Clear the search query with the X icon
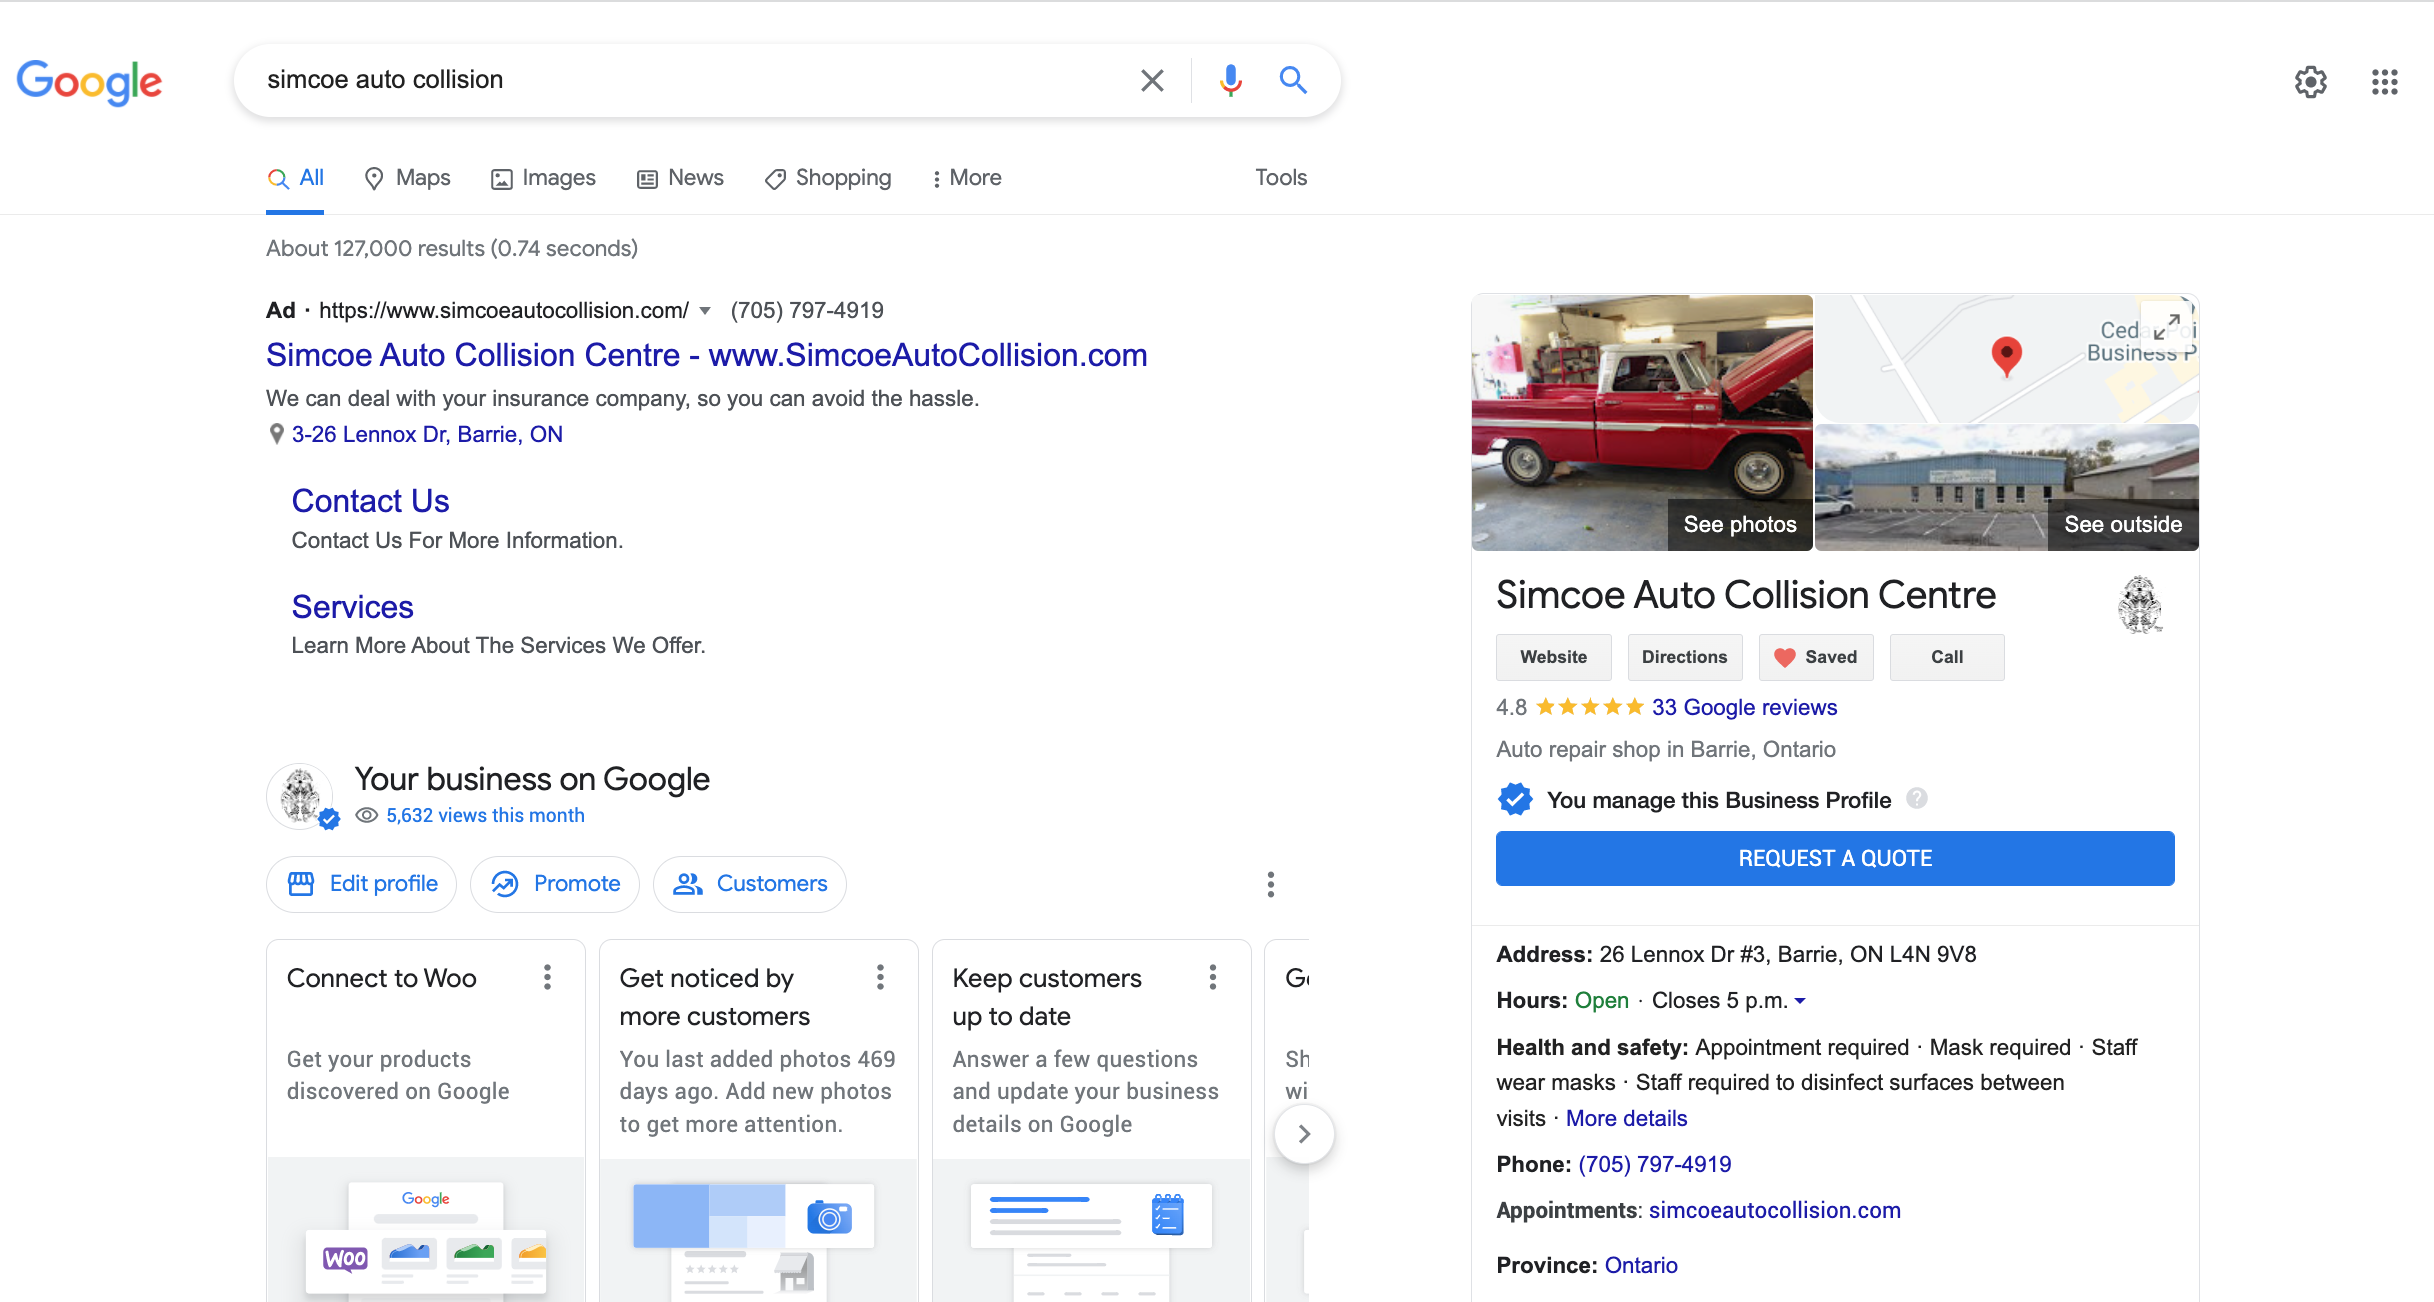This screenshot has width=2434, height=1302. pos(1152,80)
